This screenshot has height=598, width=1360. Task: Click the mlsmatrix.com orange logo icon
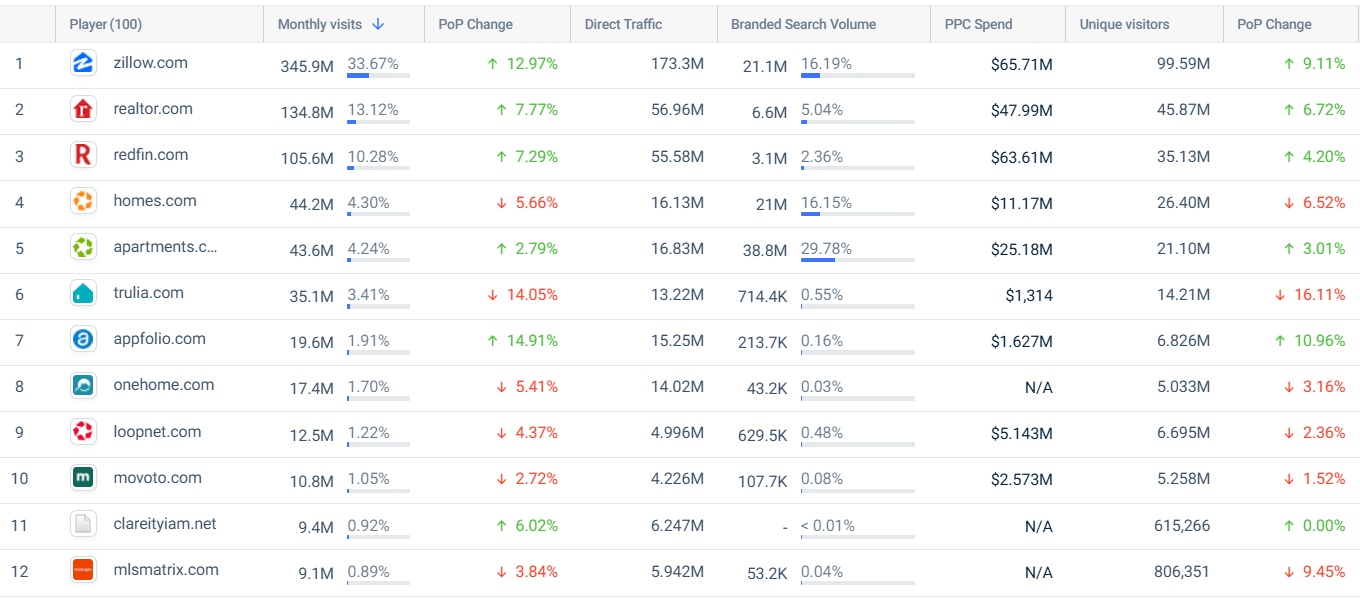click(x=83, y=570)
